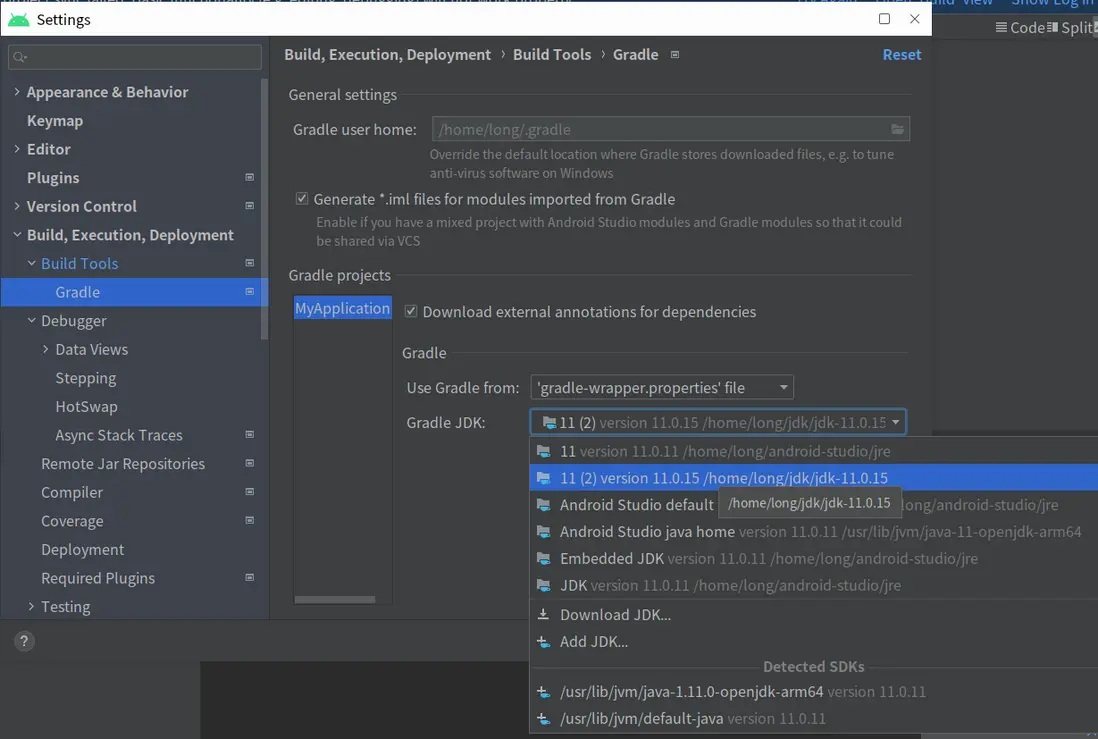The height and width of the screenshot is (739, 1098).
Task: Collapse the Debugger tree node
Action: (32, 320)
